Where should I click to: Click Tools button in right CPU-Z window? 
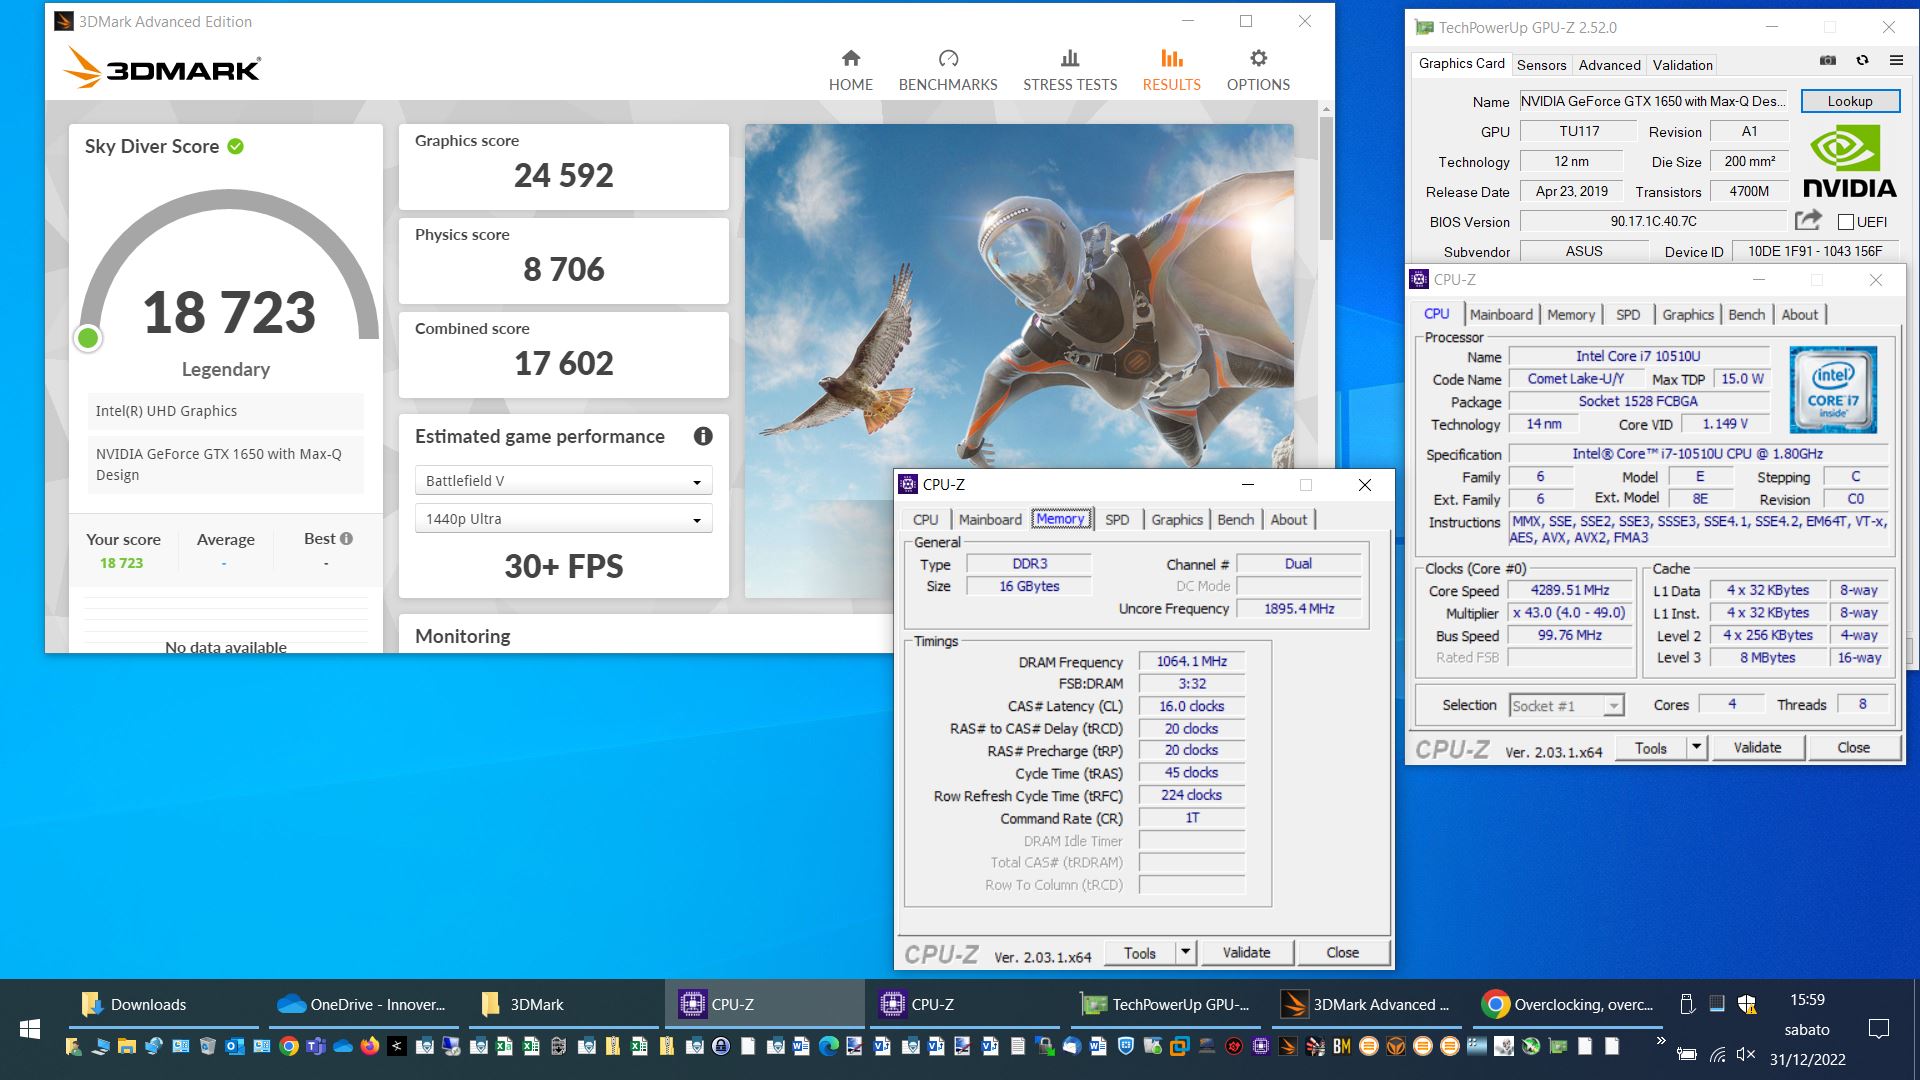click(1651, 747)
